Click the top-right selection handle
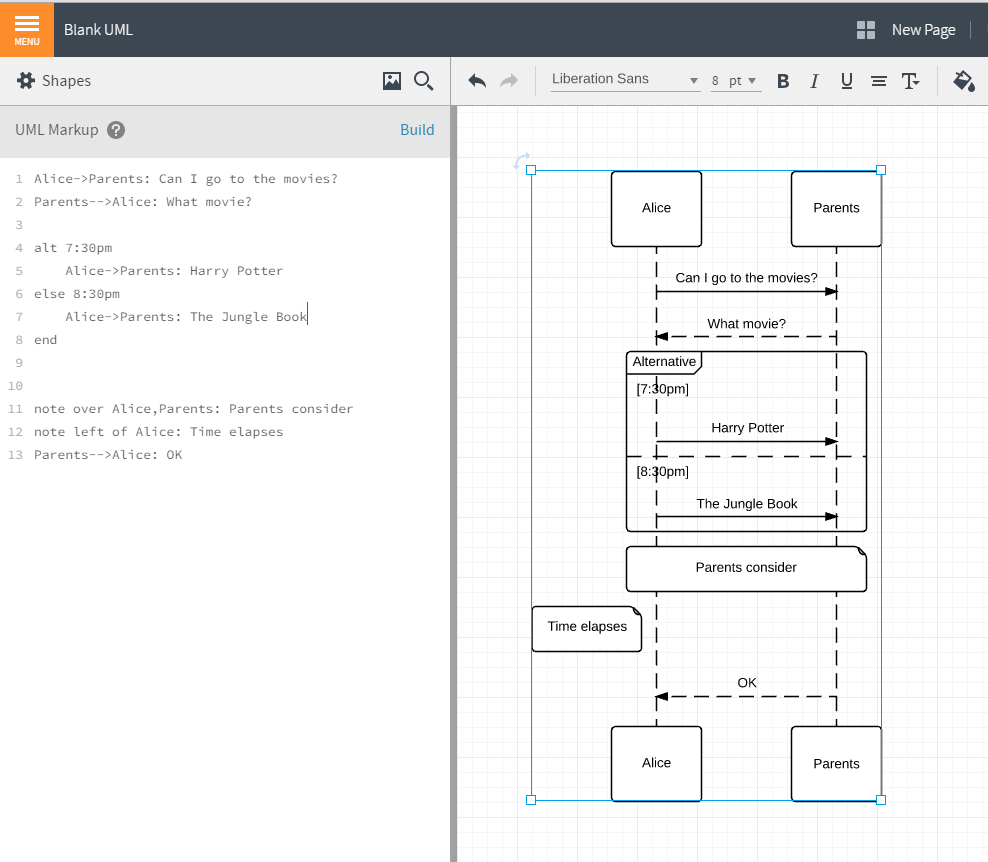Screen dimensions: 988x862 [x=881, y=170]
